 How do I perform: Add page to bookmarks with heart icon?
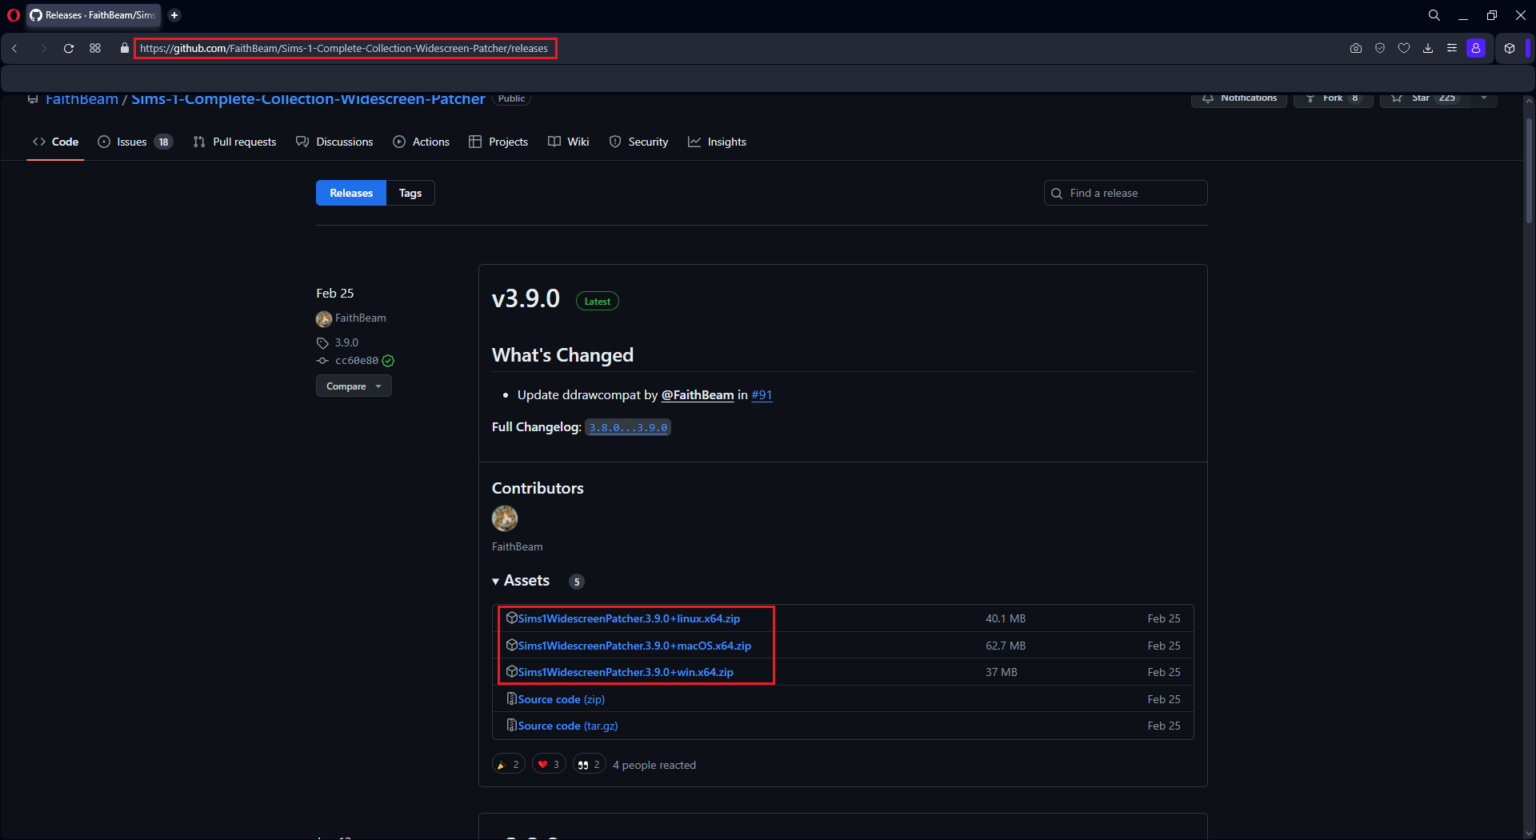1403,48
